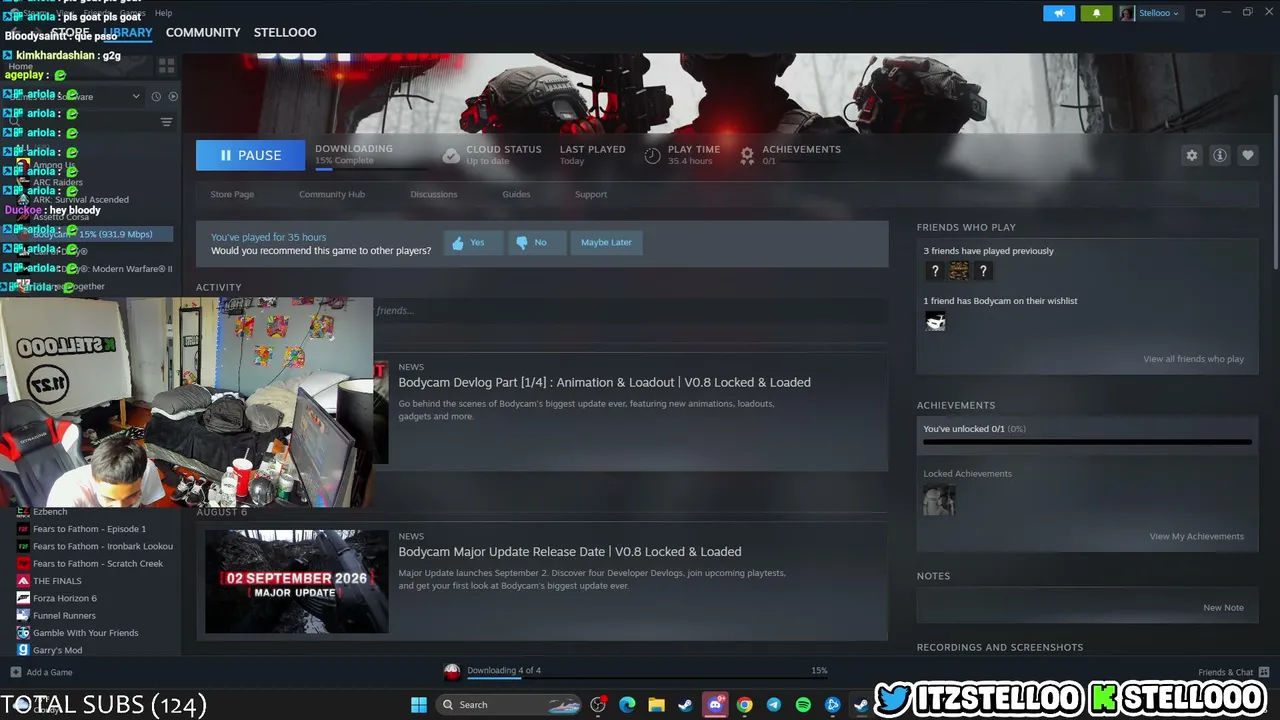This screenshot has width=1280, height=720.
Task: Open the COMMUNITY tab
Action: pyautogui.click(x=203, y=32)
